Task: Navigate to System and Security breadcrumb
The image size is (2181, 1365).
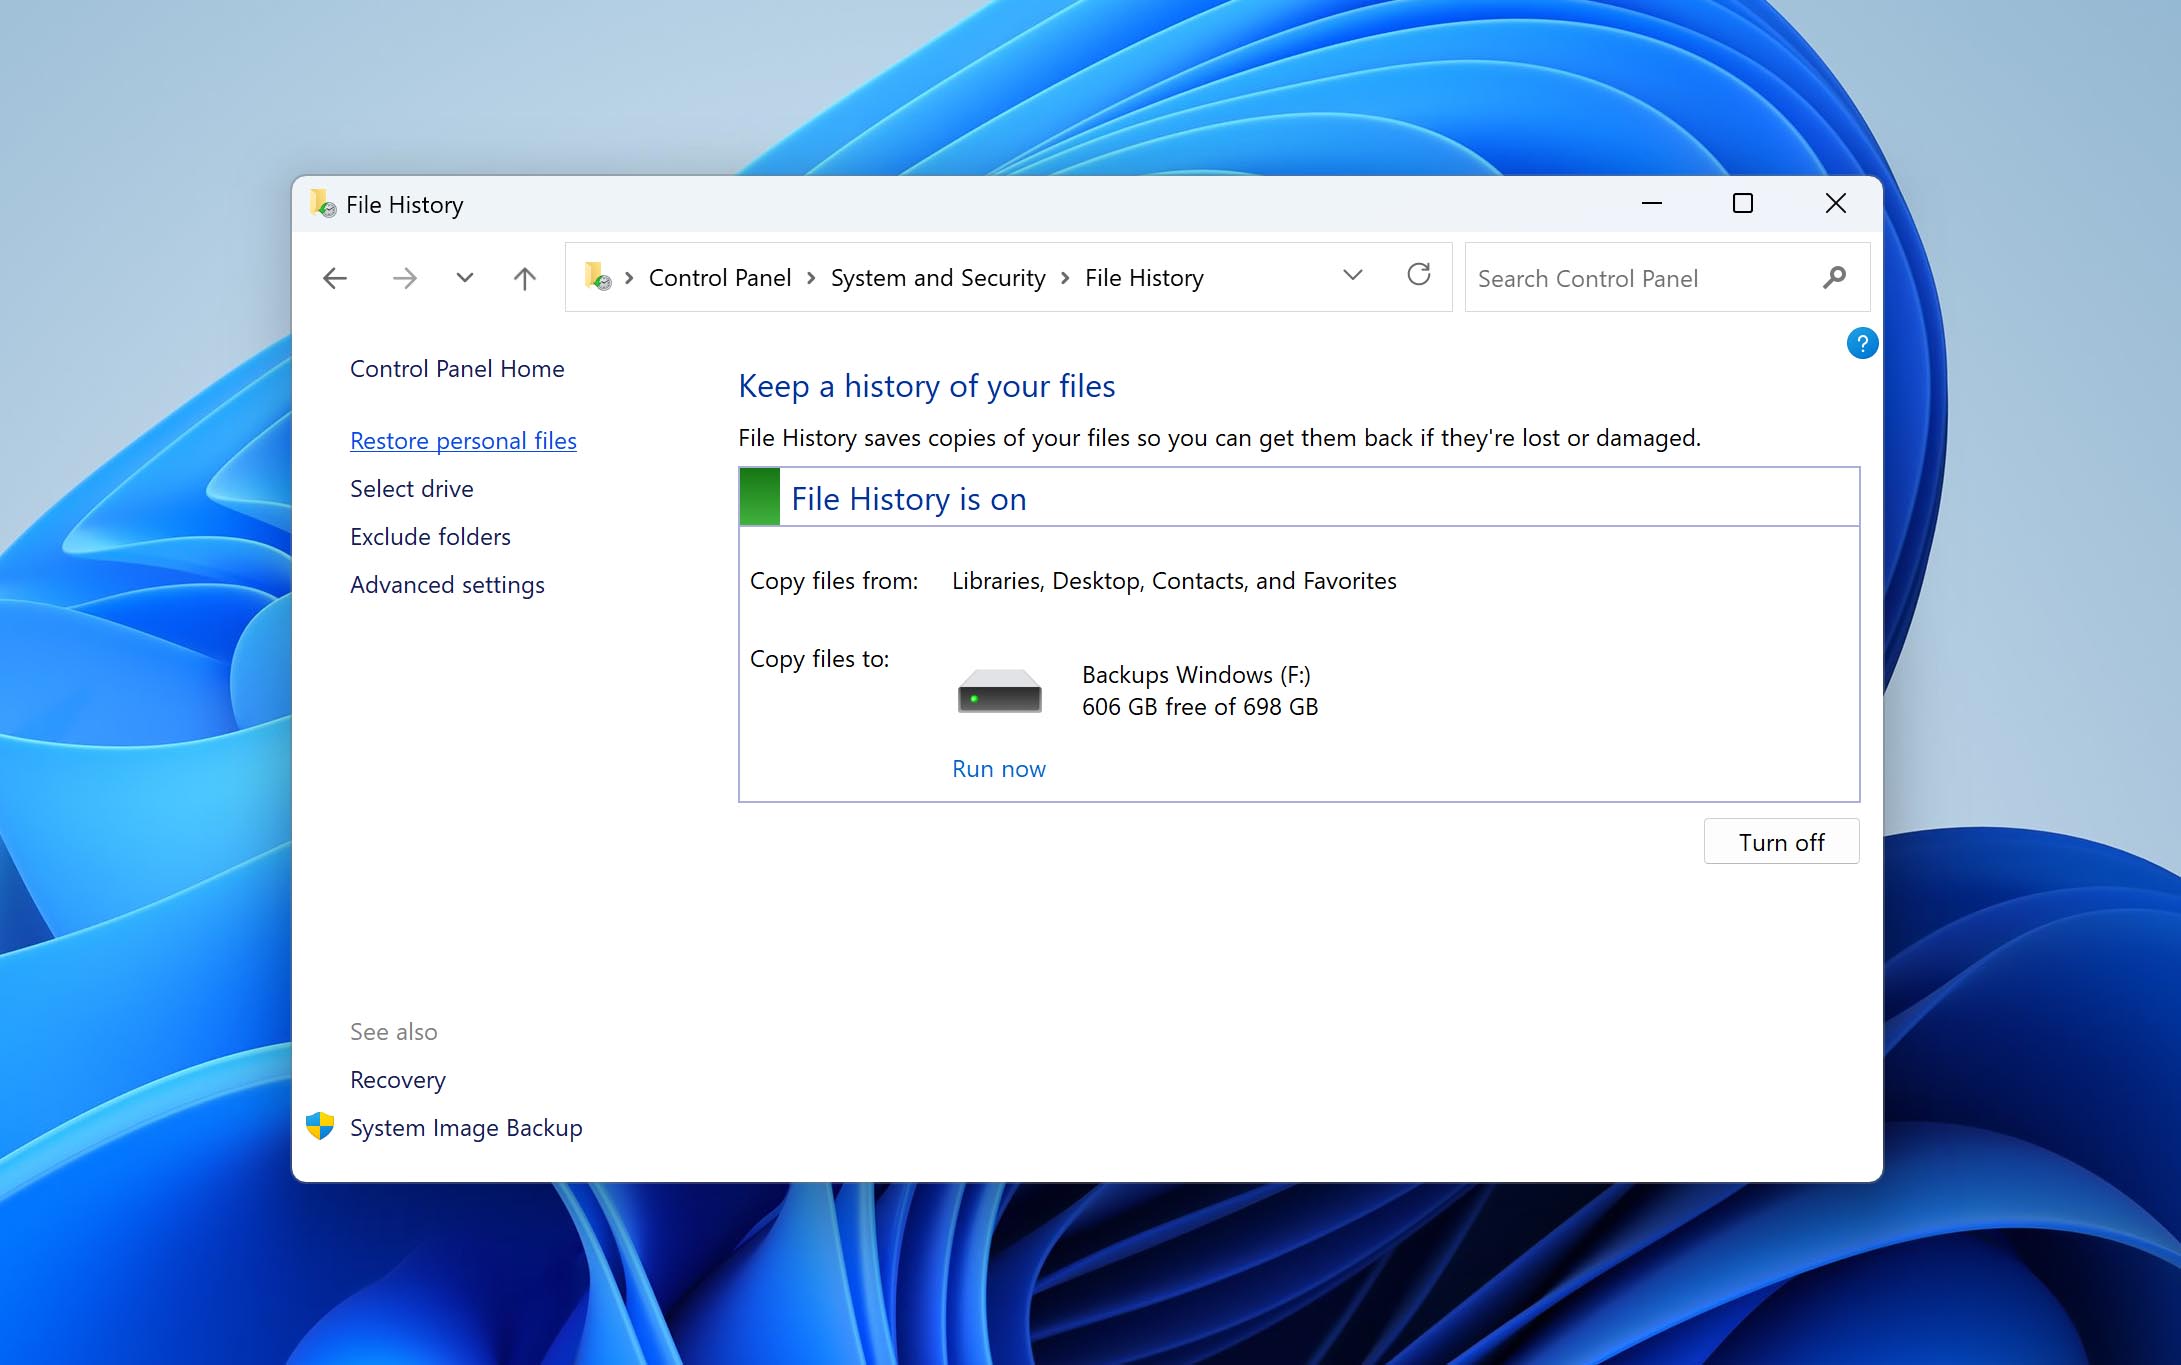Action: (x=936, y=277)
